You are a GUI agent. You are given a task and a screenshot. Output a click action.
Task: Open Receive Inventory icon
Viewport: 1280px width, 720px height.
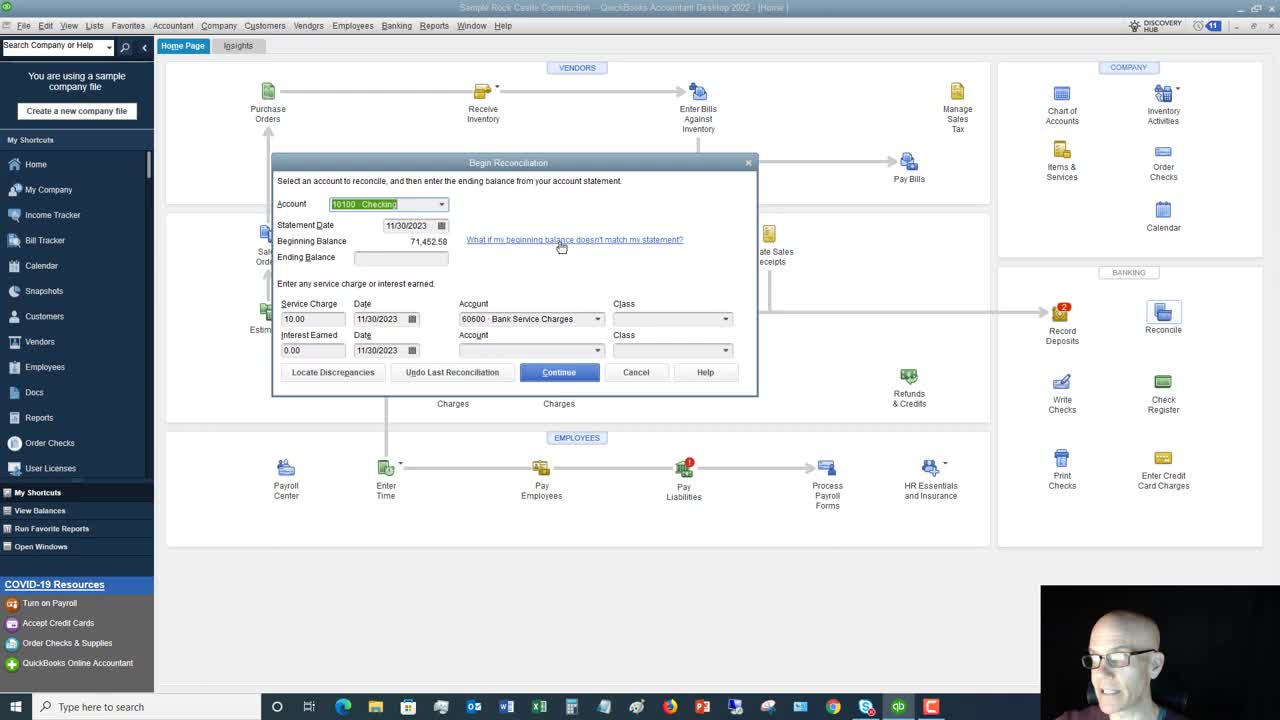[483, 92]
